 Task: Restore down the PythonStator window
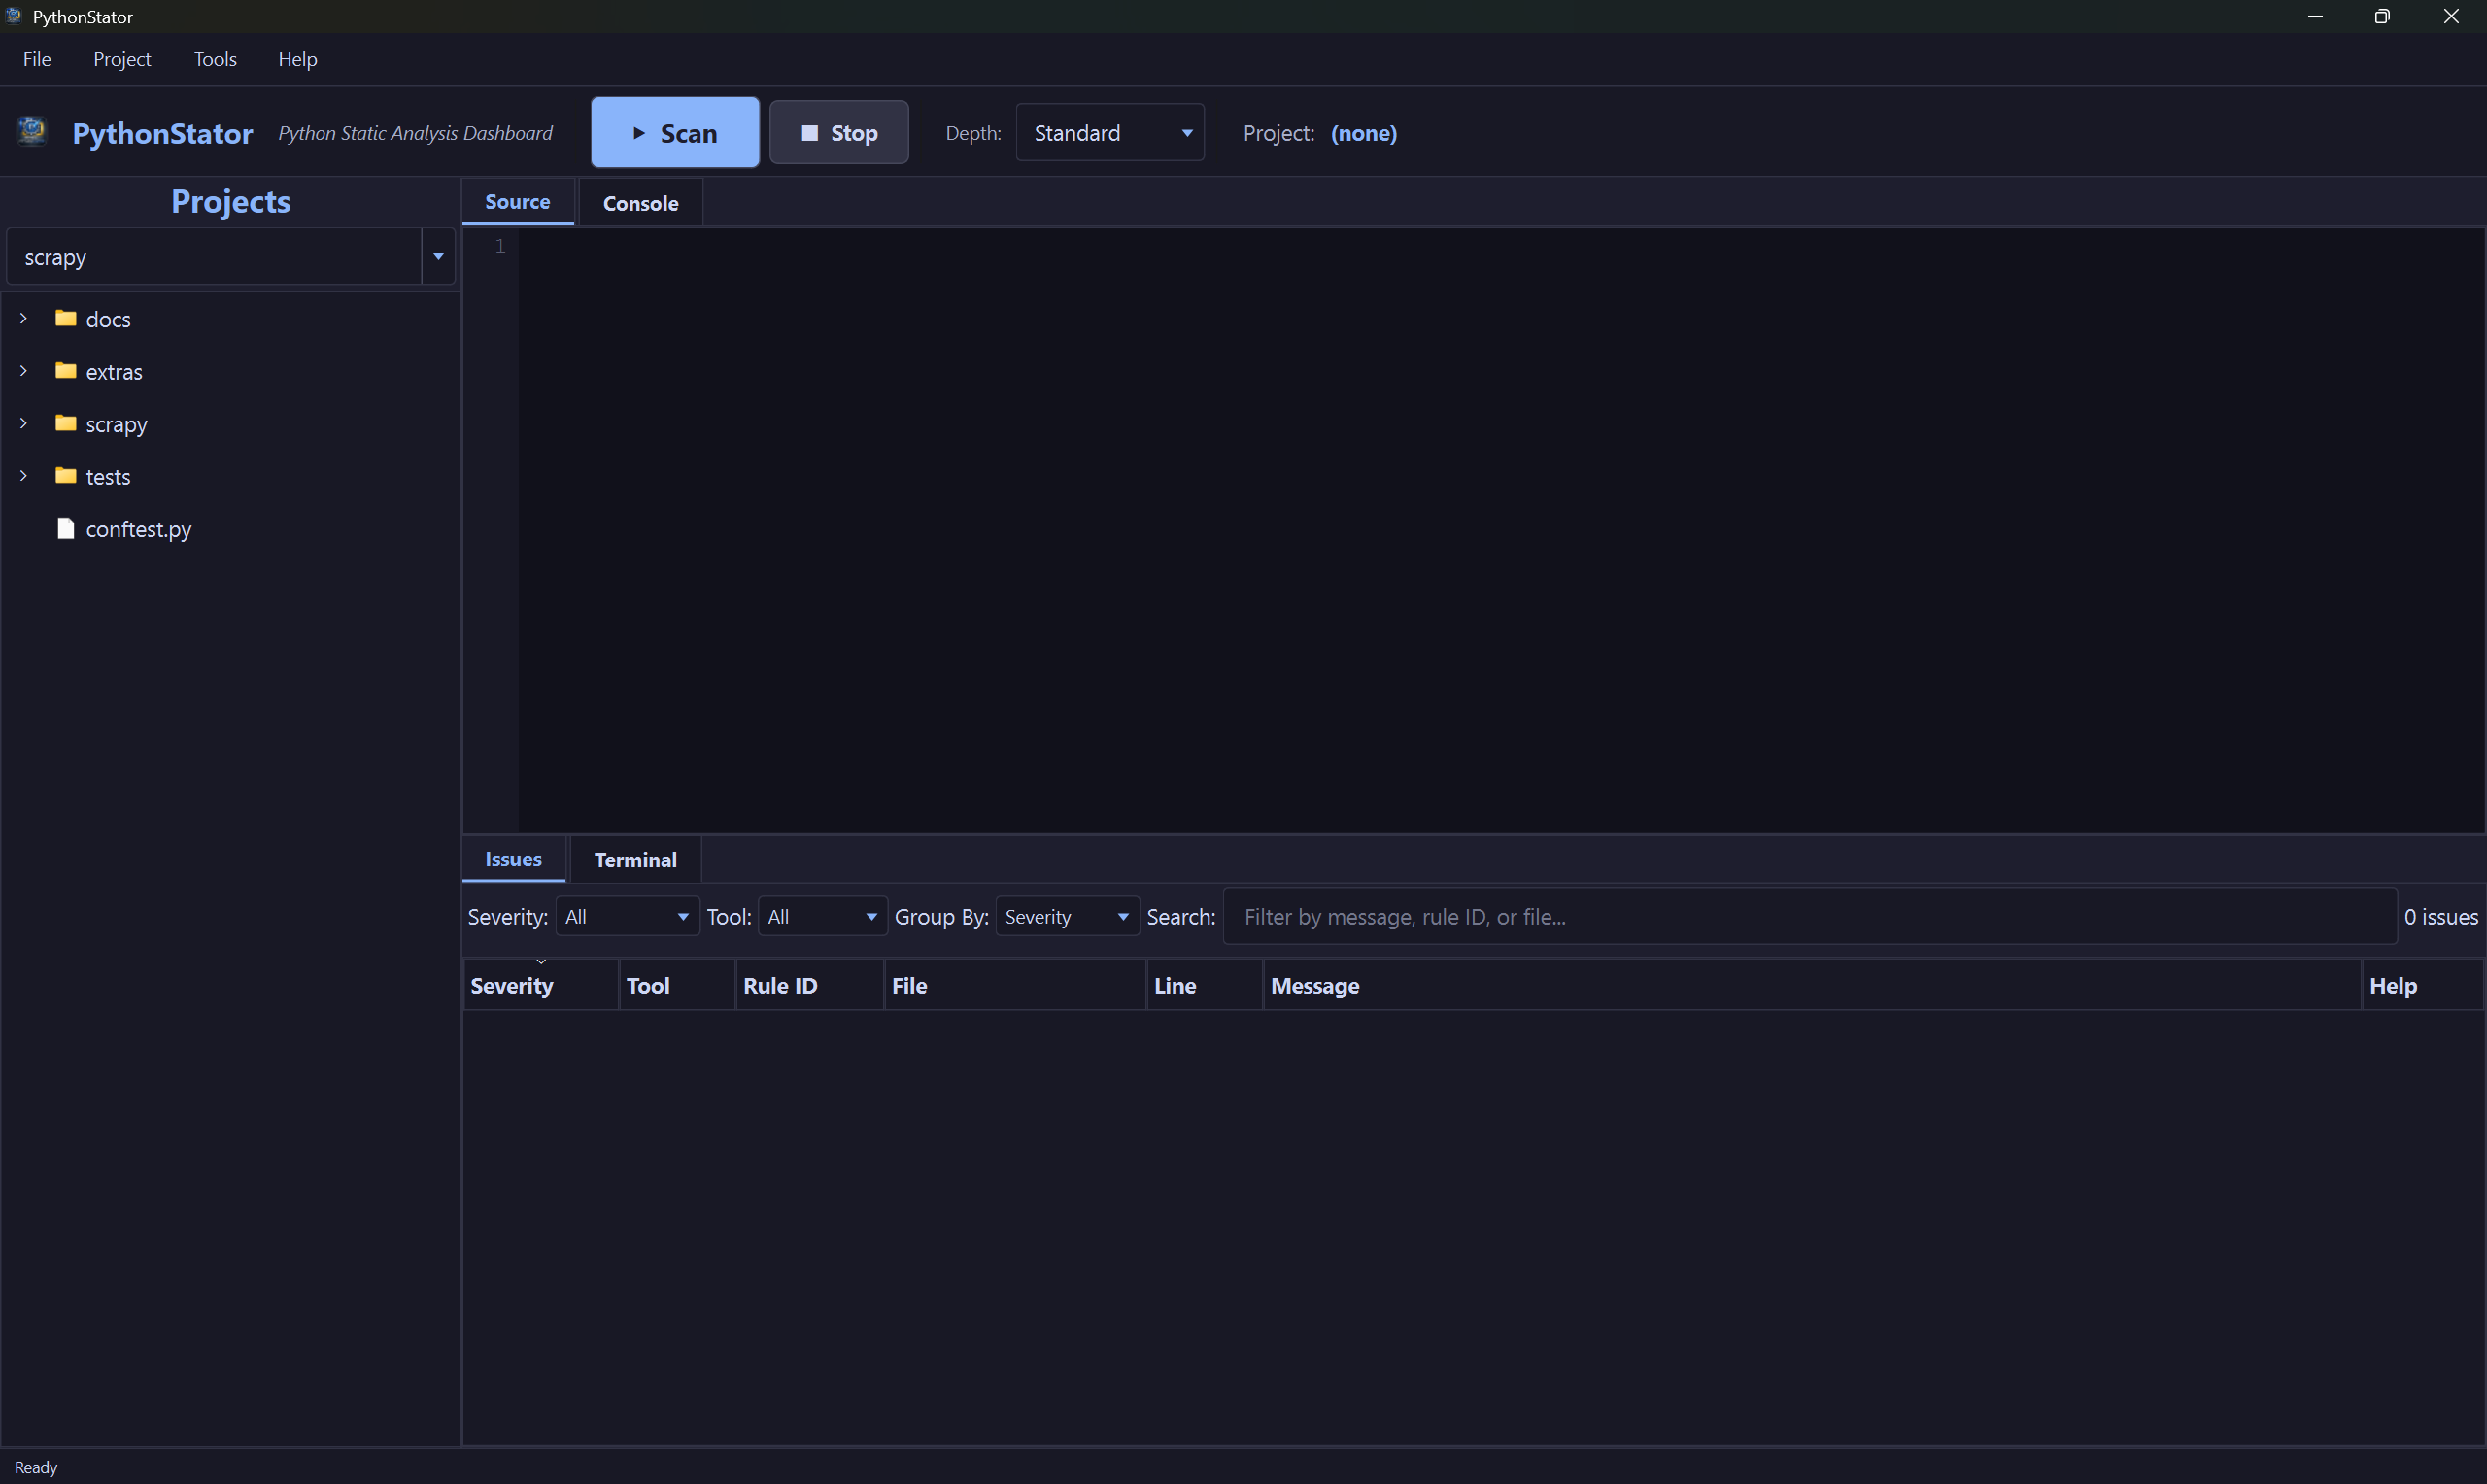(2382, 16)
